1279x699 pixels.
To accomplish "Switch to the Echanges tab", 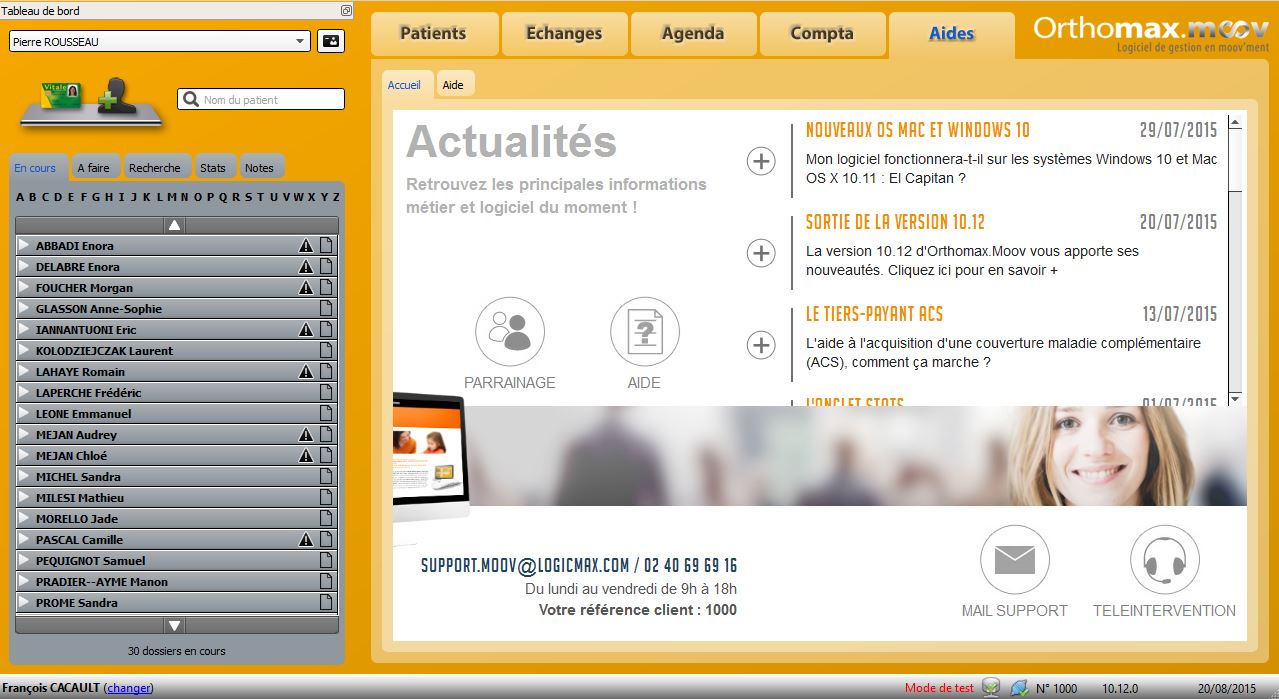I will pos(564,34).
